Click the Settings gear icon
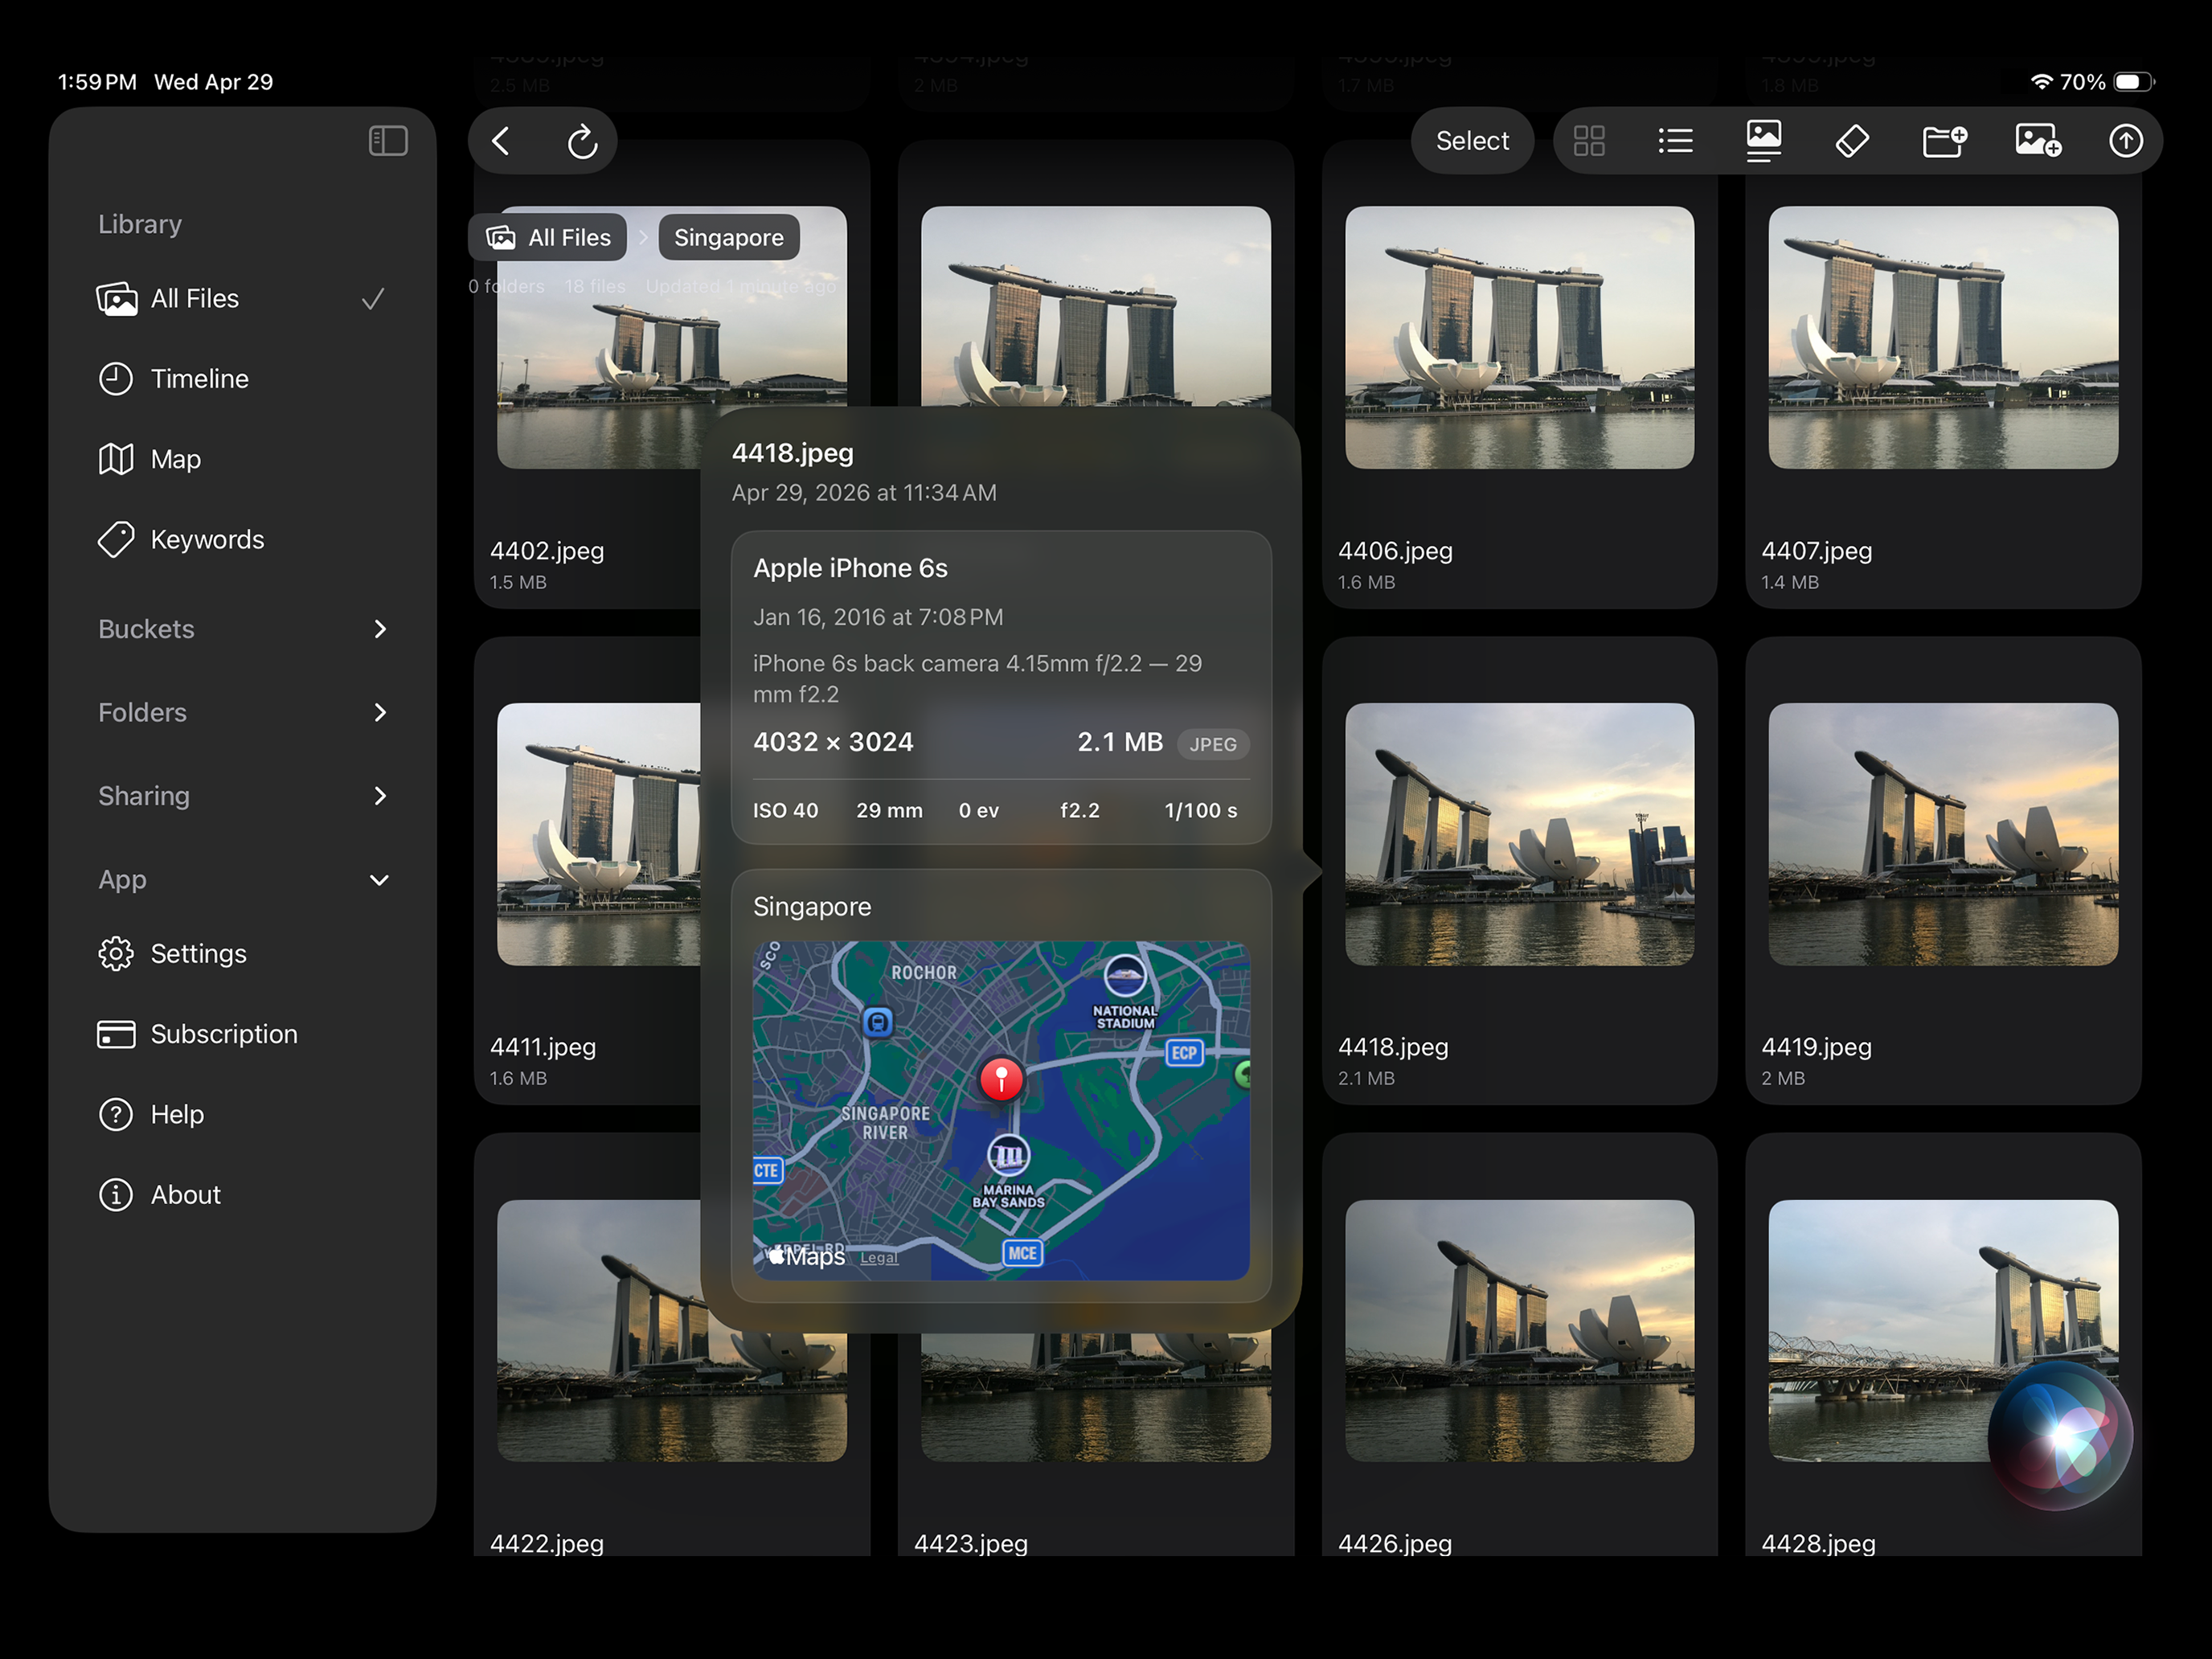2212x1659 pixels. click(116, 954)
